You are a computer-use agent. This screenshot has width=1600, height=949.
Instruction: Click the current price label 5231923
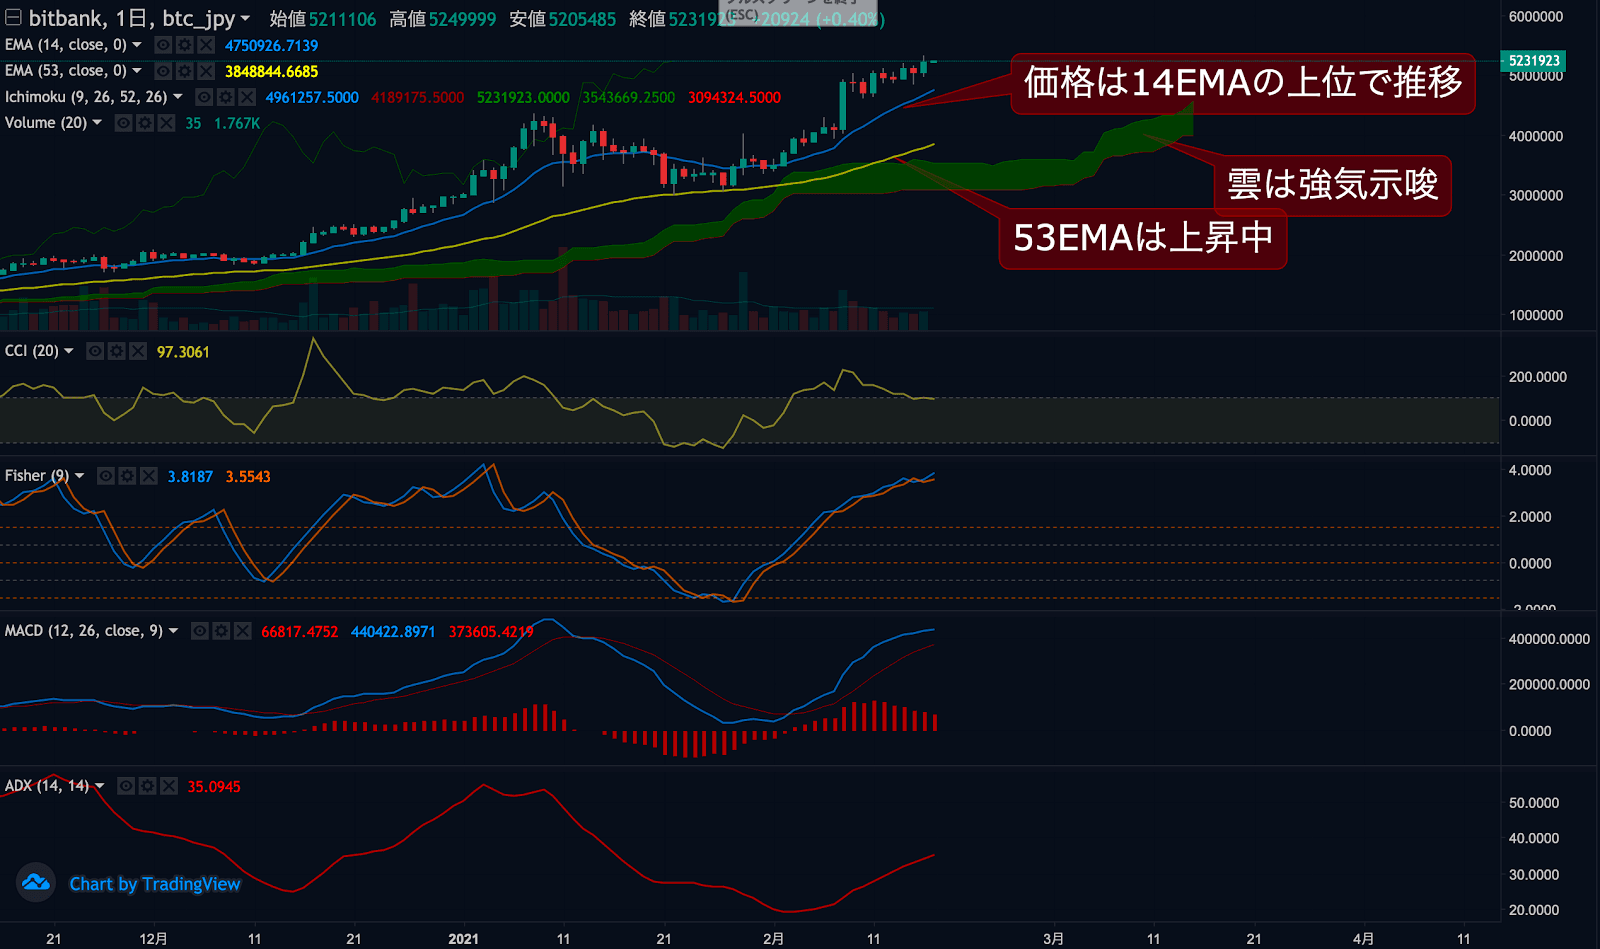pos(1533,61)
